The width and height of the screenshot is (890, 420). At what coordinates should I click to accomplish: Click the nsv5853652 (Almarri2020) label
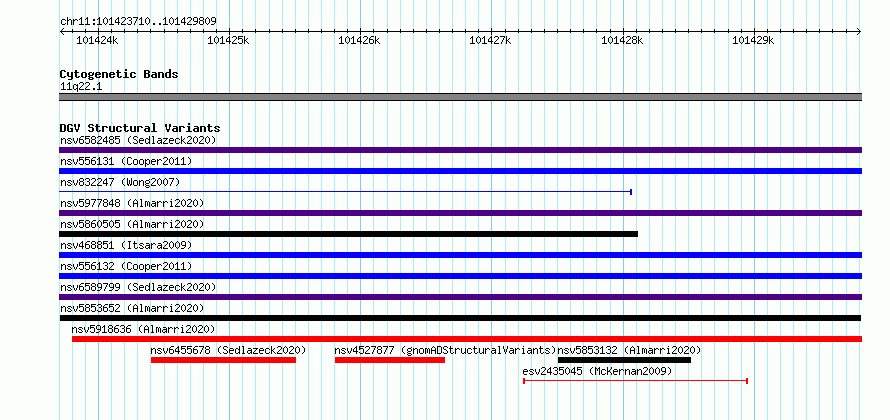click(132, 308)
